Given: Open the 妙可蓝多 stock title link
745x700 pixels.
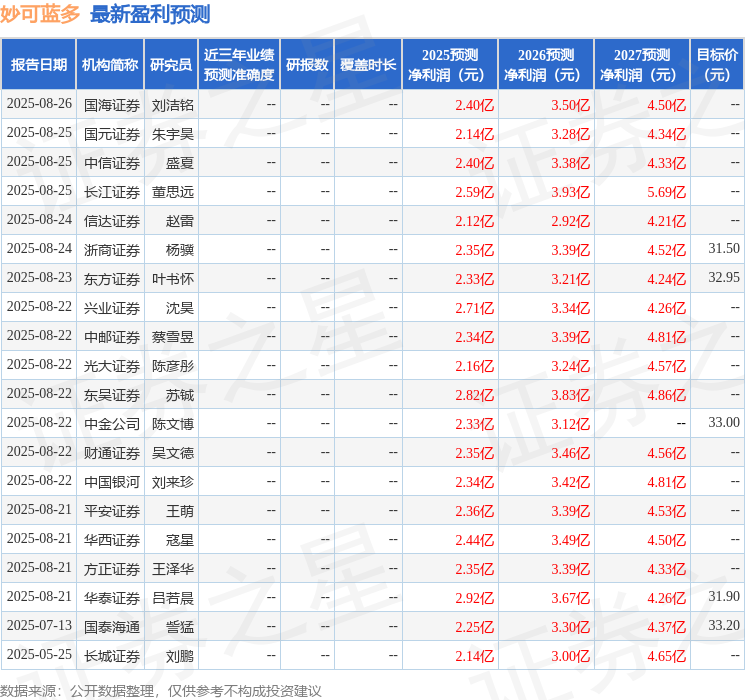Looking at the screenshot, I should [40, 14].
